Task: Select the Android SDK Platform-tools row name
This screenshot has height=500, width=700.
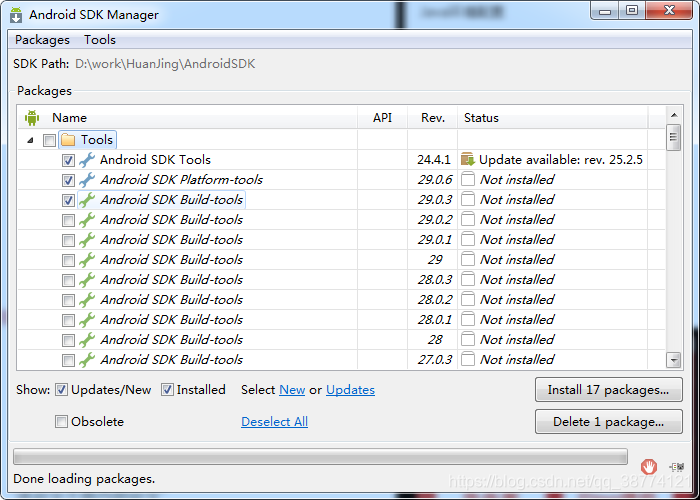Action: point(181,180)
